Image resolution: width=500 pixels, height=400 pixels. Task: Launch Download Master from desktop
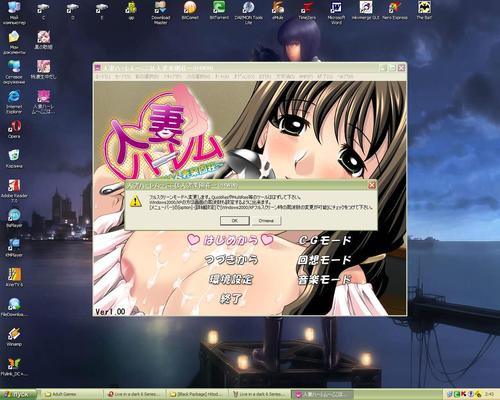pyautogui.click(x=160, y=13)
